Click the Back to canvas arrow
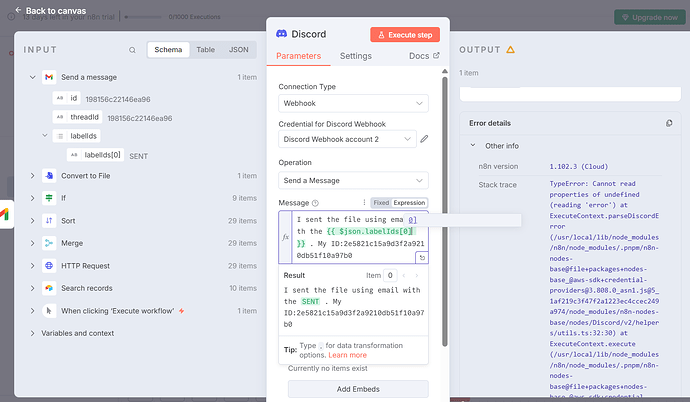 pyautogui.click(x=18, y=10)
